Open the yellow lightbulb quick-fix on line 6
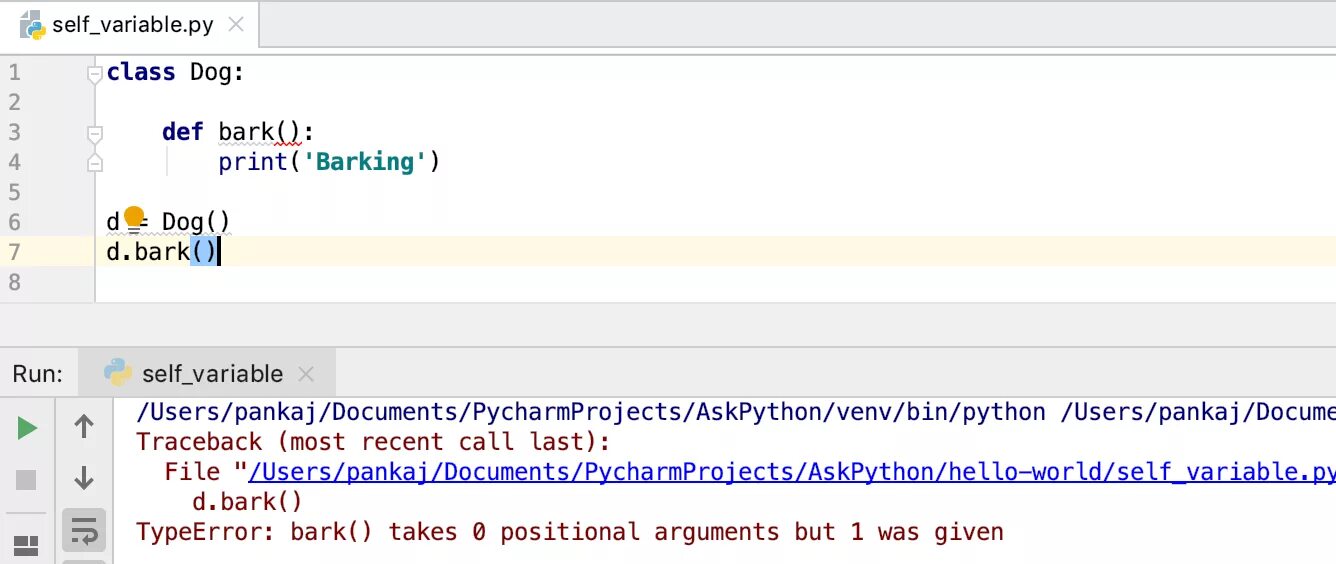 coord(133,217)
